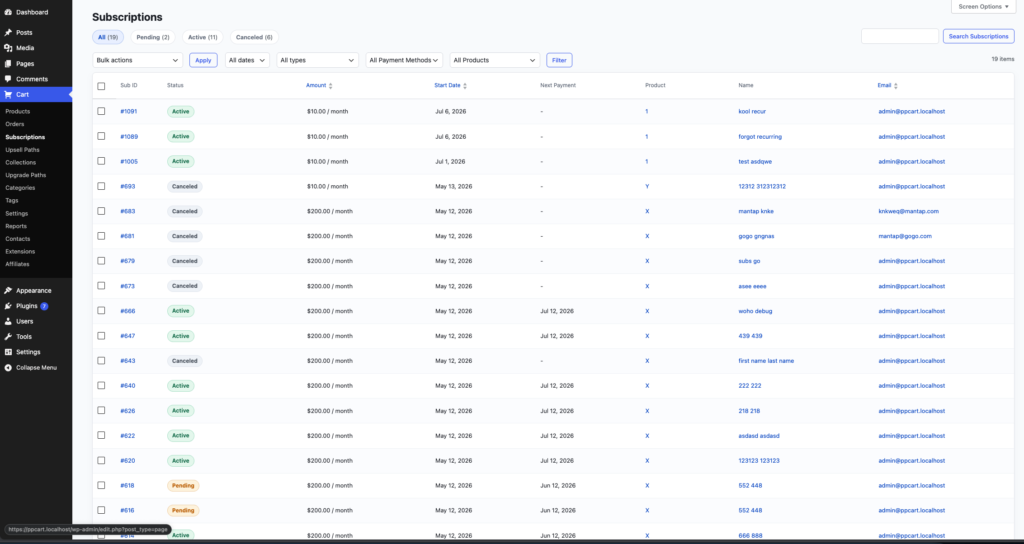Open the All Payment Methods dropdown

404,60
